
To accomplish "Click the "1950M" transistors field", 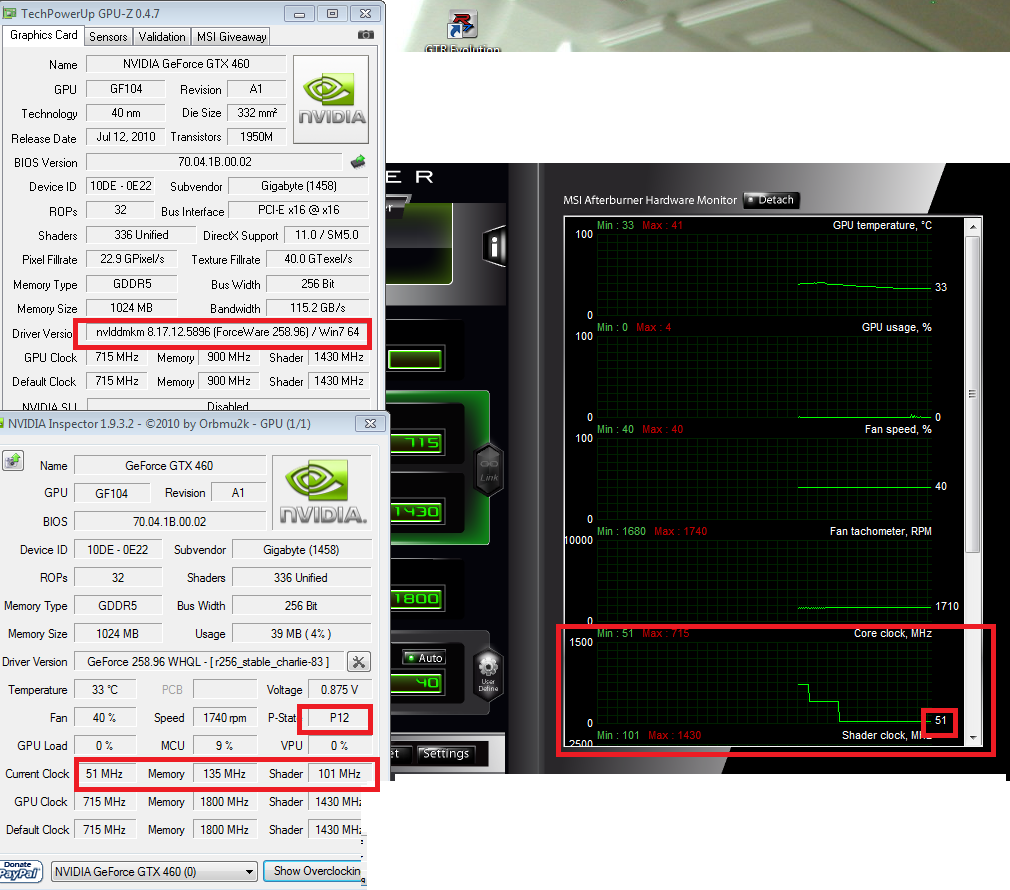I will coord(256,137).
